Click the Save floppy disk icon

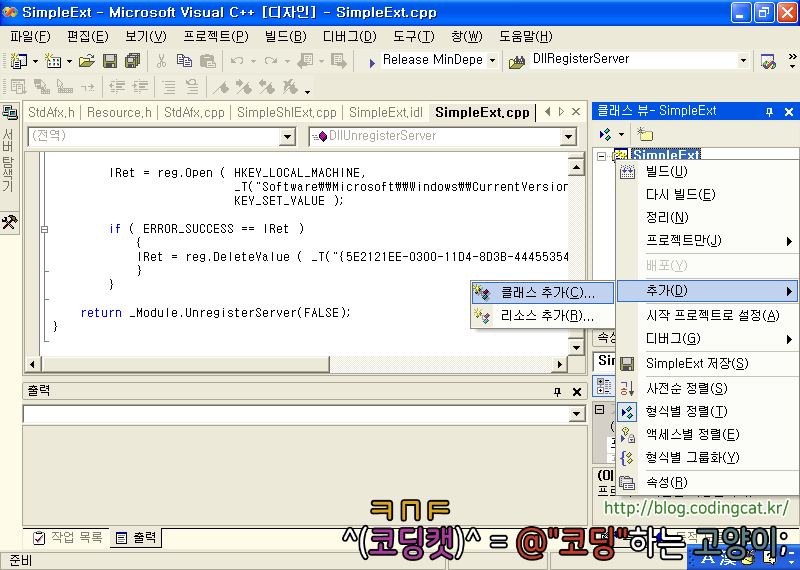point(110,61)
